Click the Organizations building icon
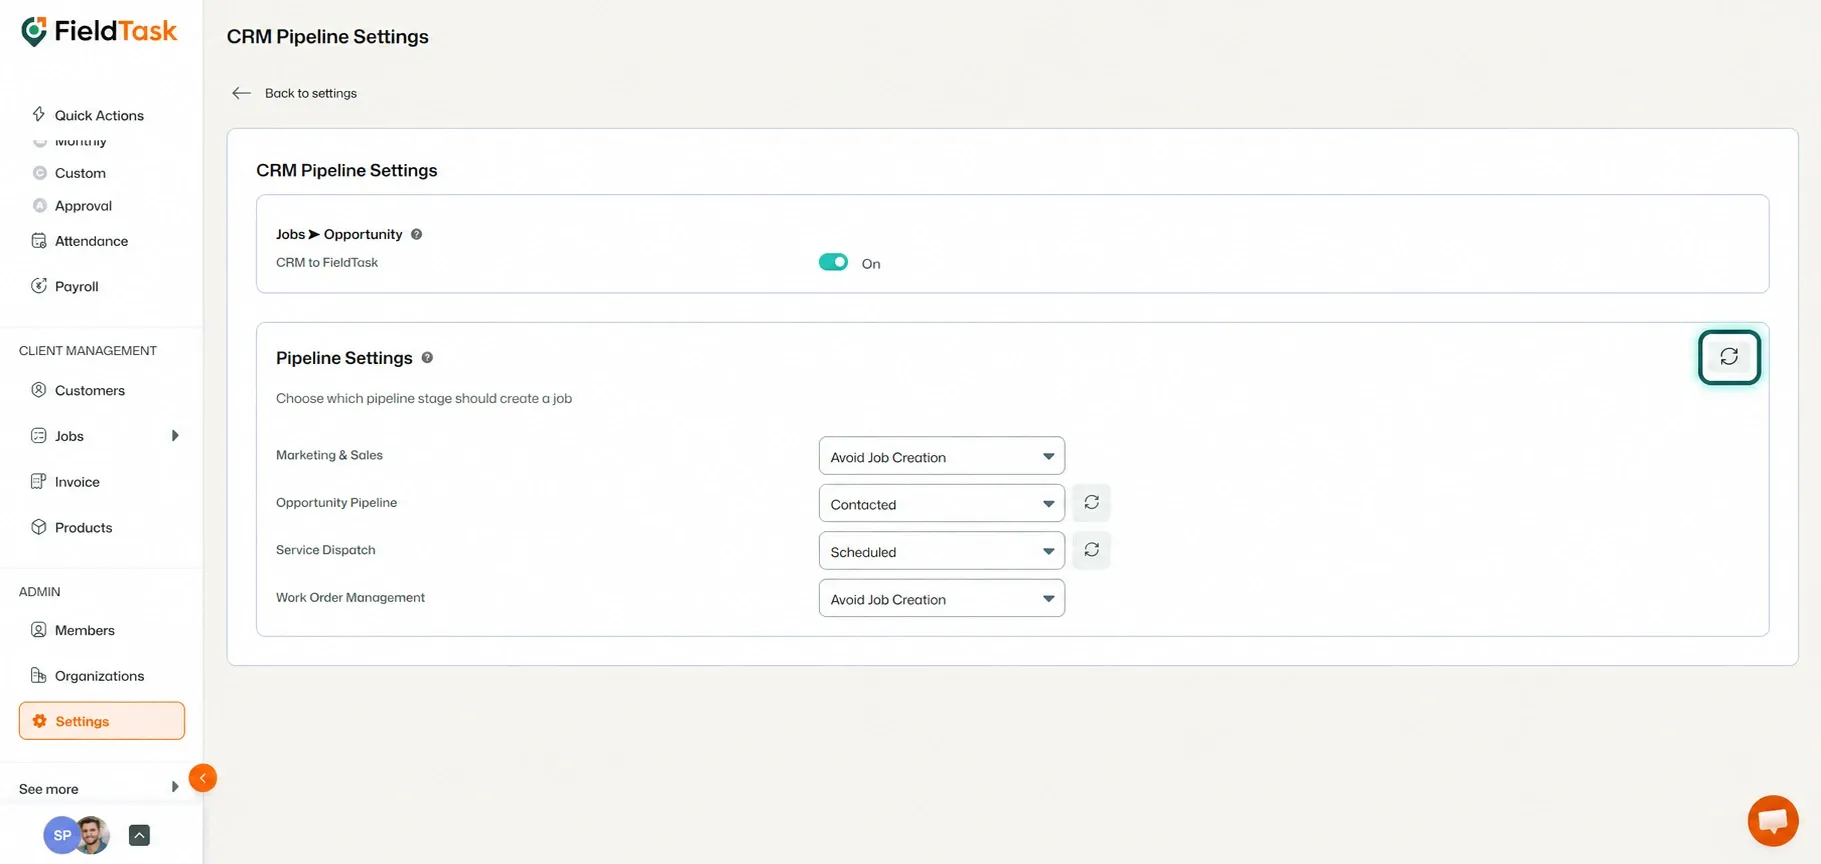The width and height of the screenshot is (1821, 864). pos(39,675)
